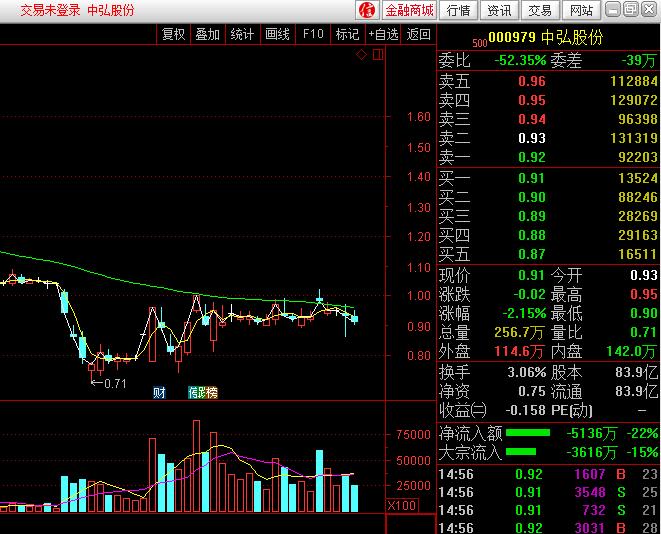Open the 画线 drawing tools
Viewport: 661px width, 534px height.
277,34
